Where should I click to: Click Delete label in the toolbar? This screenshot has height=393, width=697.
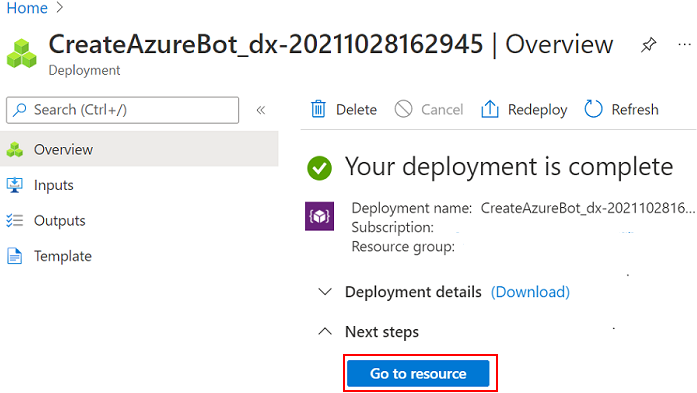coord(357,109)
